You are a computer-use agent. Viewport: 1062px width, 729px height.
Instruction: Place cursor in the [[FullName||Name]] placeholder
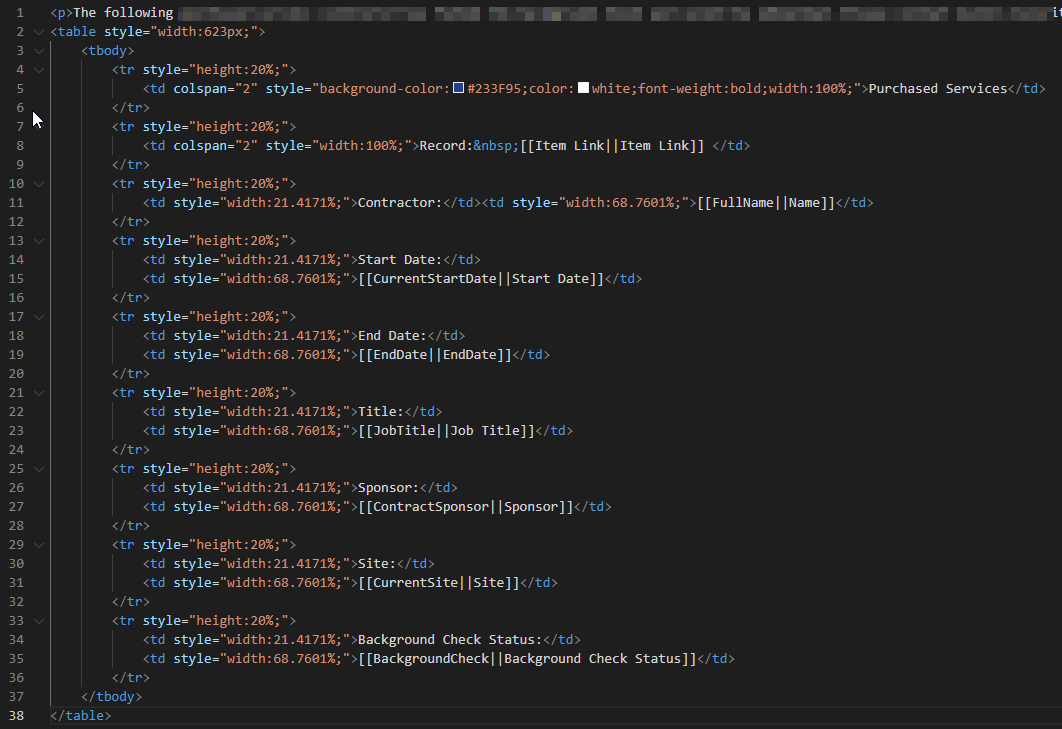(767, 203)
